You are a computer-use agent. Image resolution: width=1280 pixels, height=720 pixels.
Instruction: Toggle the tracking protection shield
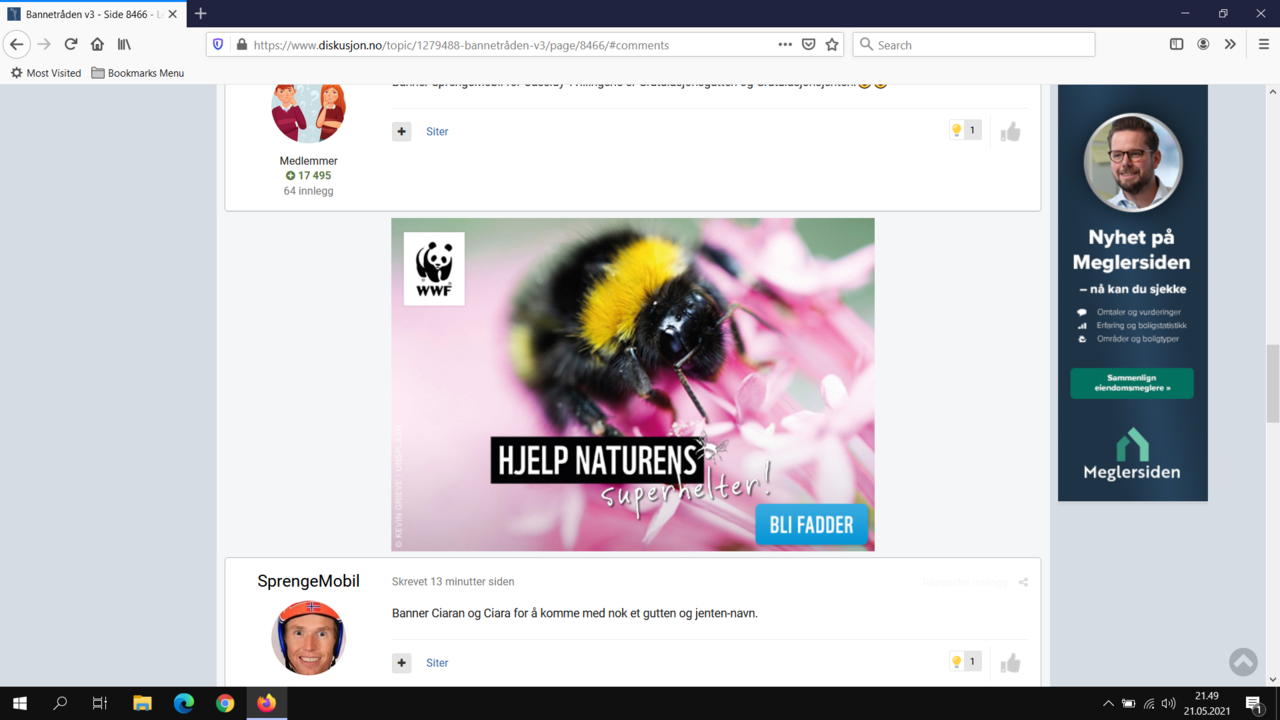pos(217,44)
